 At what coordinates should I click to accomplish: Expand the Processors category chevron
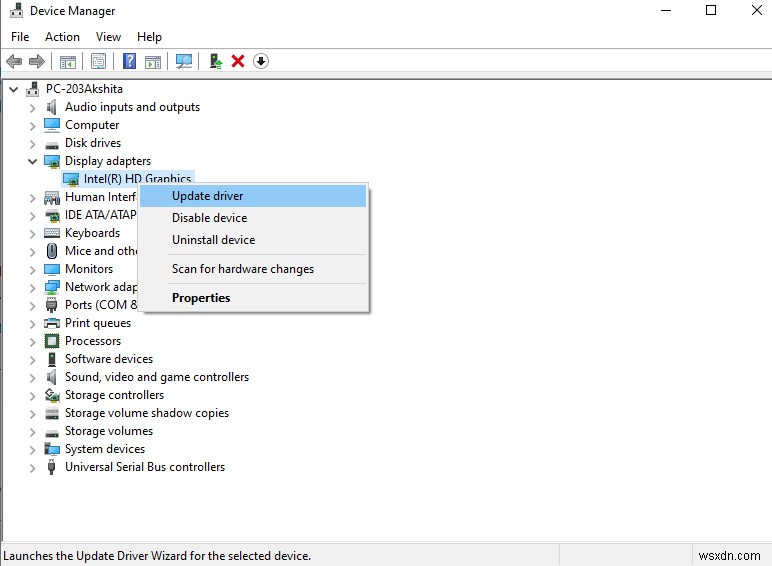pos(32,341)
